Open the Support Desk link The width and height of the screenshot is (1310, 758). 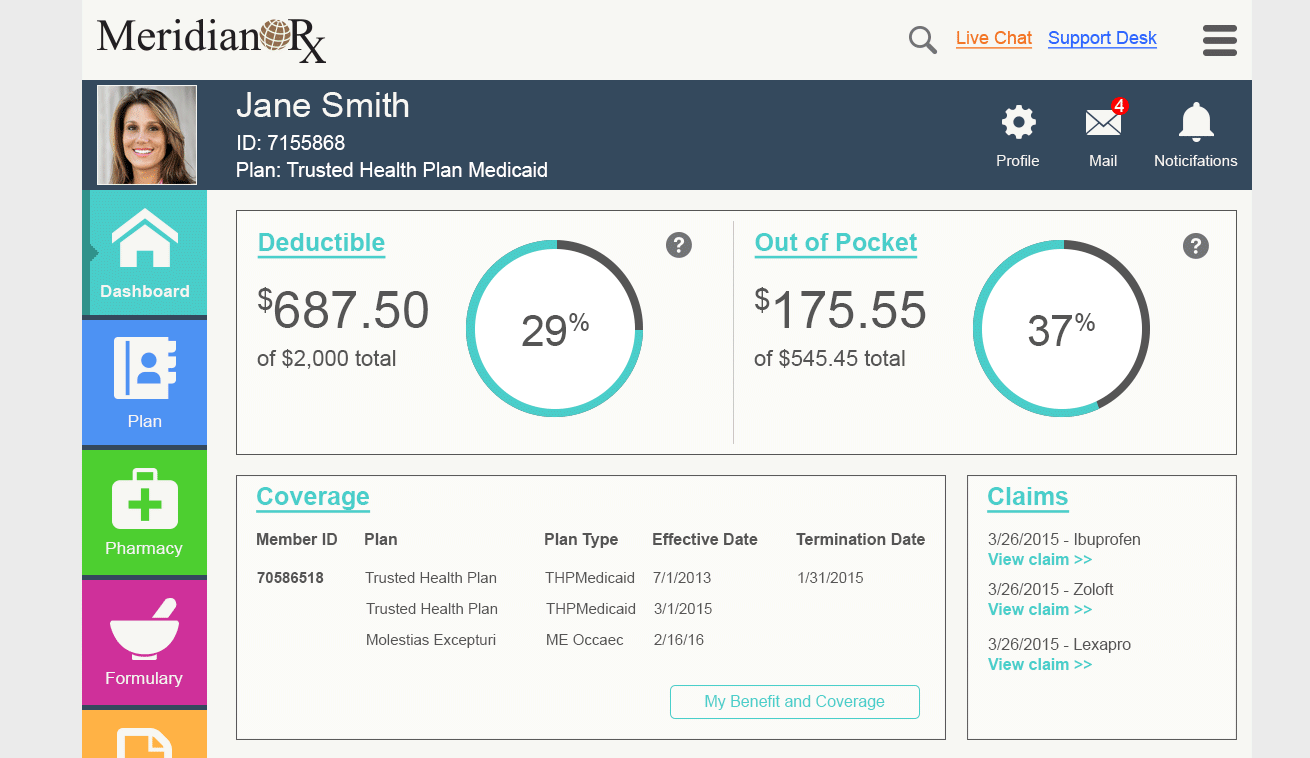[x=1102, y=38]
